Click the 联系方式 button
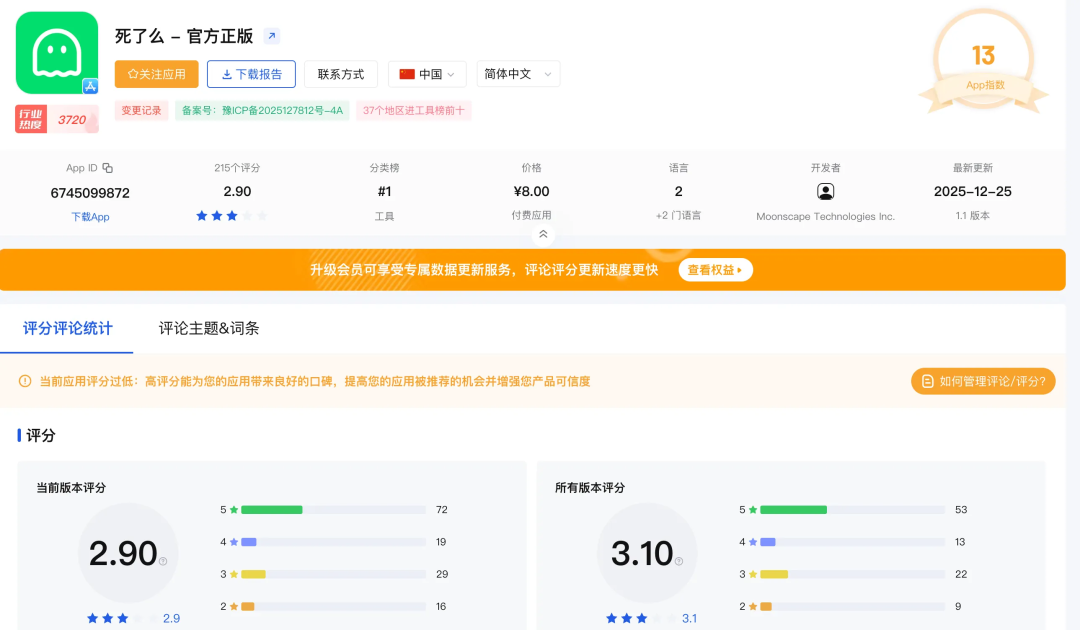This screenshot has width=1080, height=630. tap(341, 74)
